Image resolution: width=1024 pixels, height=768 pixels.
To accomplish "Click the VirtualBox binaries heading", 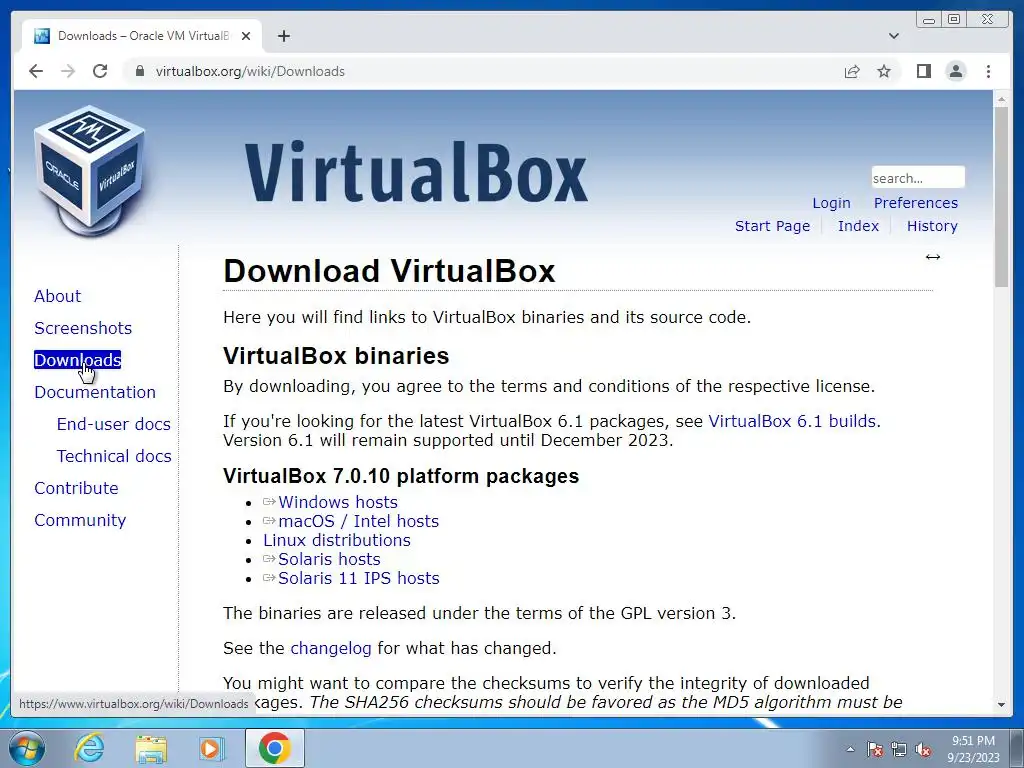I will coord(336,356).
